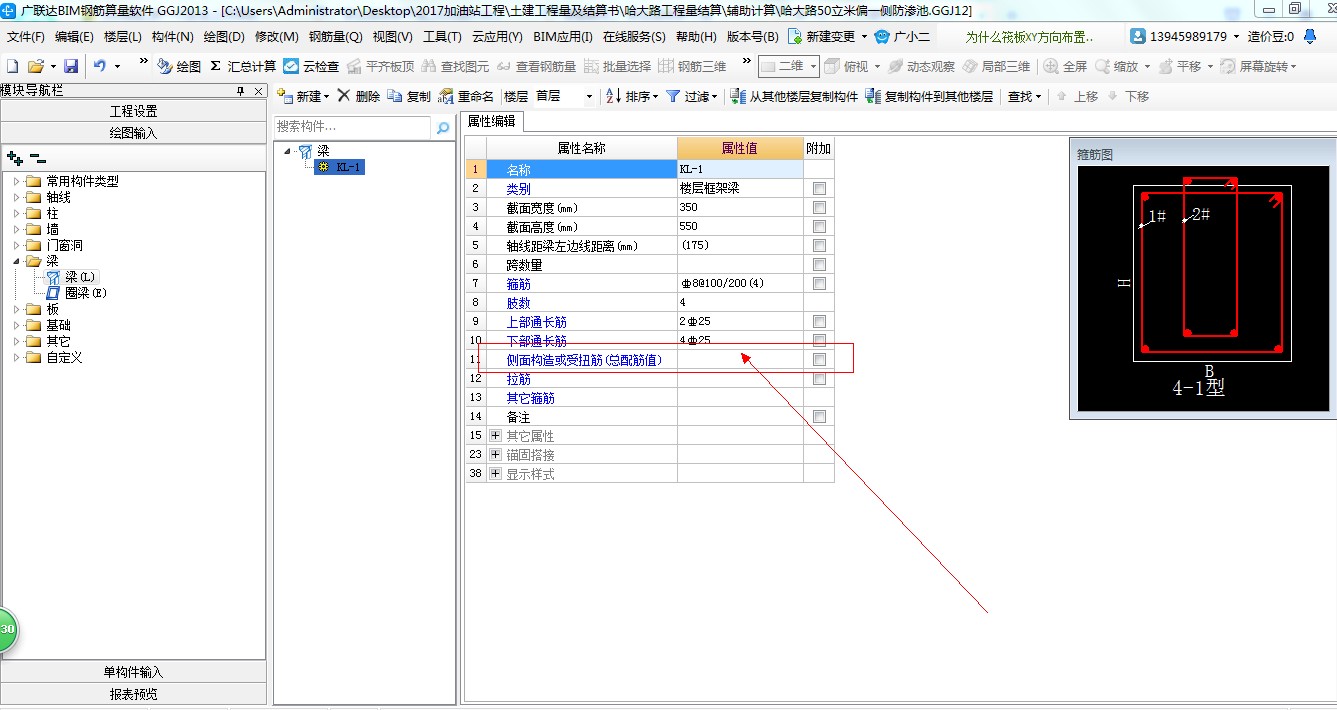Click 工程设置 navigation button

coord(133,111)
